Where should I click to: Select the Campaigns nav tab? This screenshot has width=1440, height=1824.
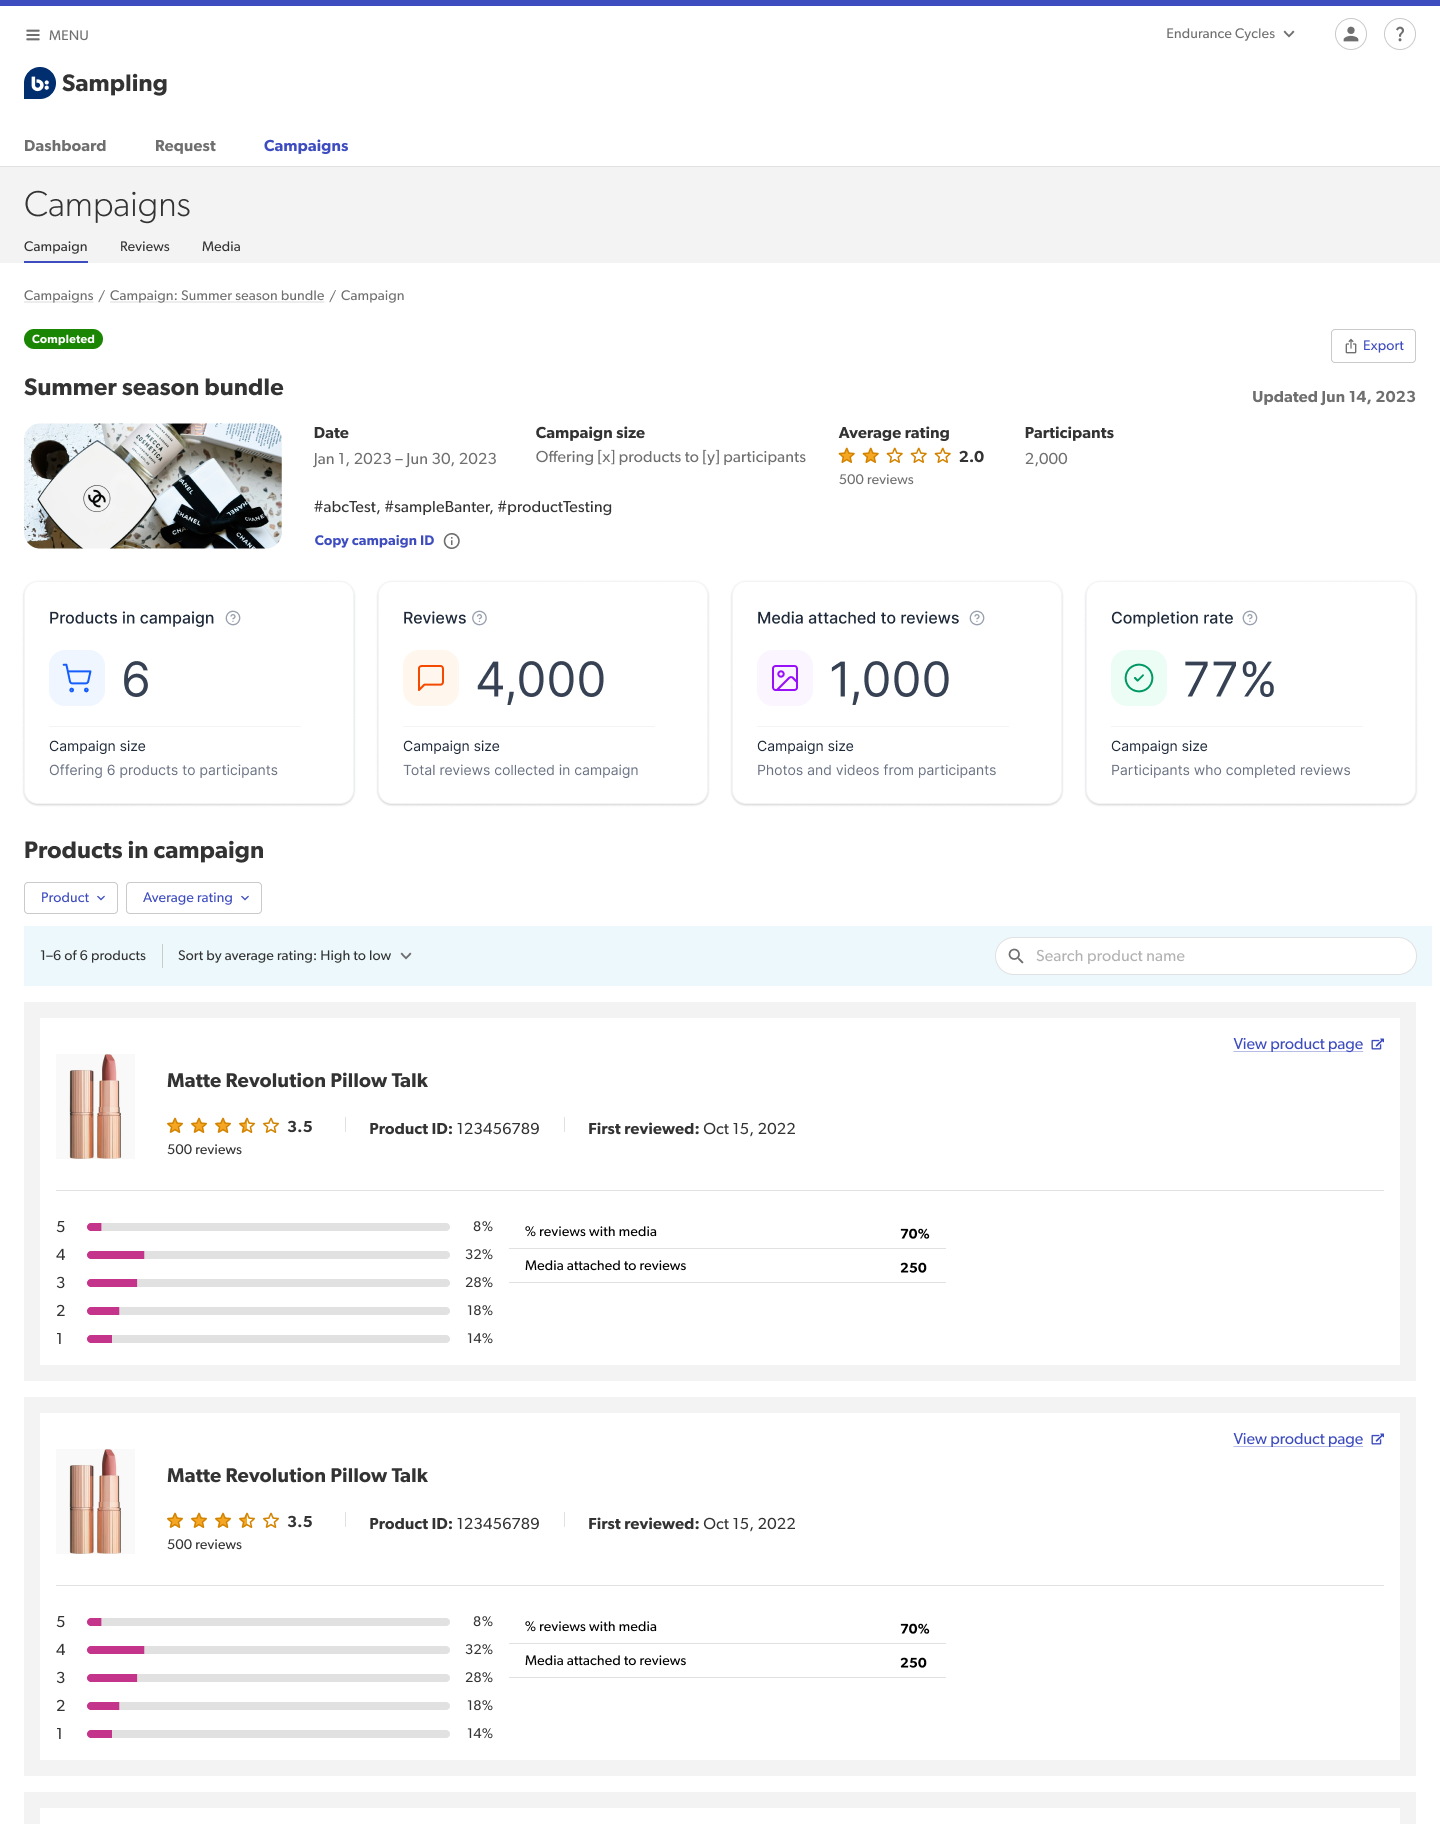pyautogui.click(x=306, y=146)
